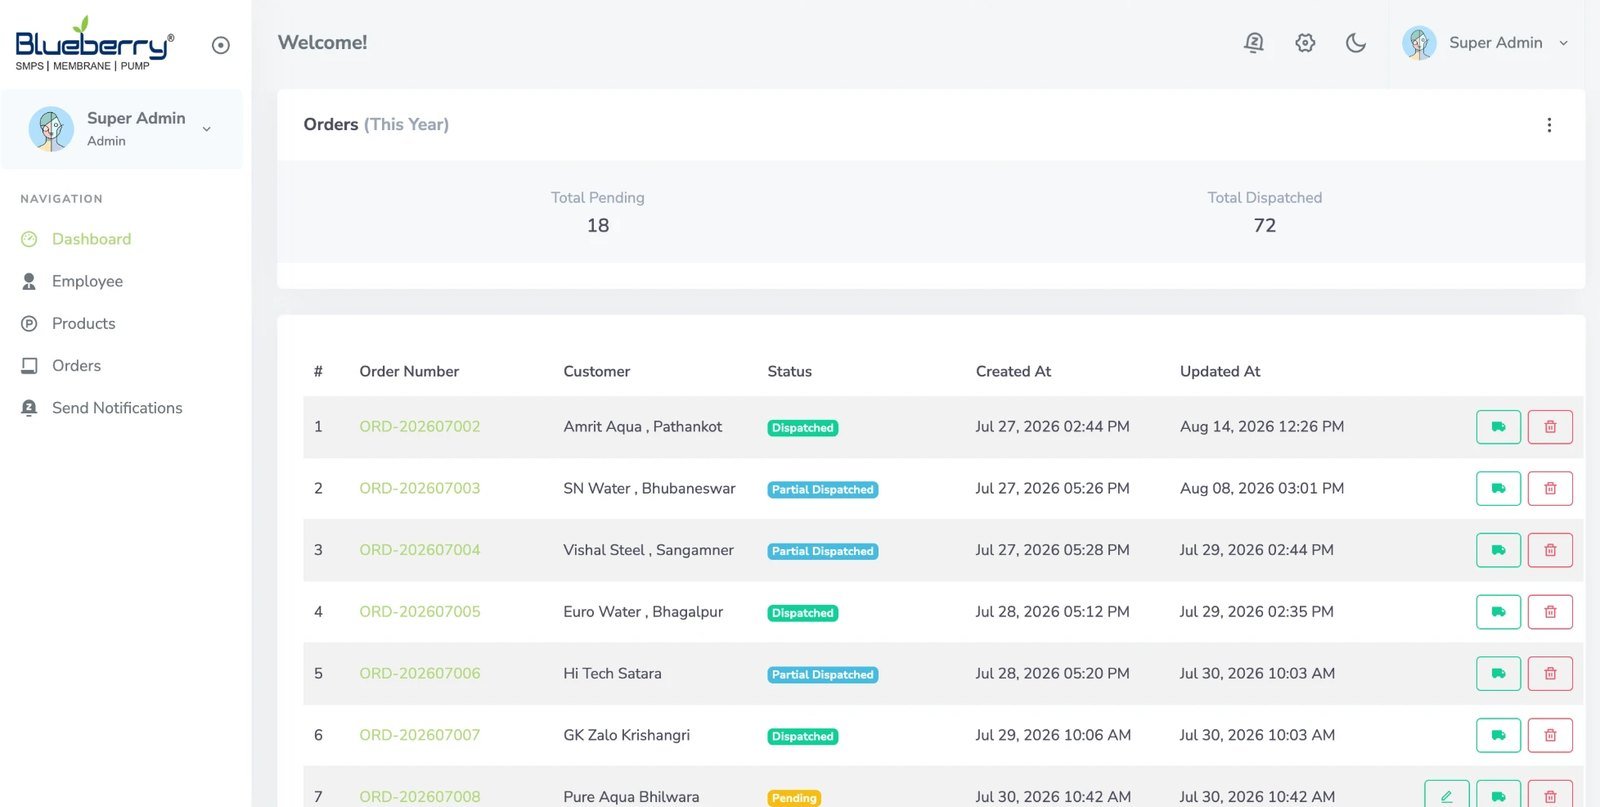Click Aug 14, 2026 12:26 PM updated time

pos(1262,426)
